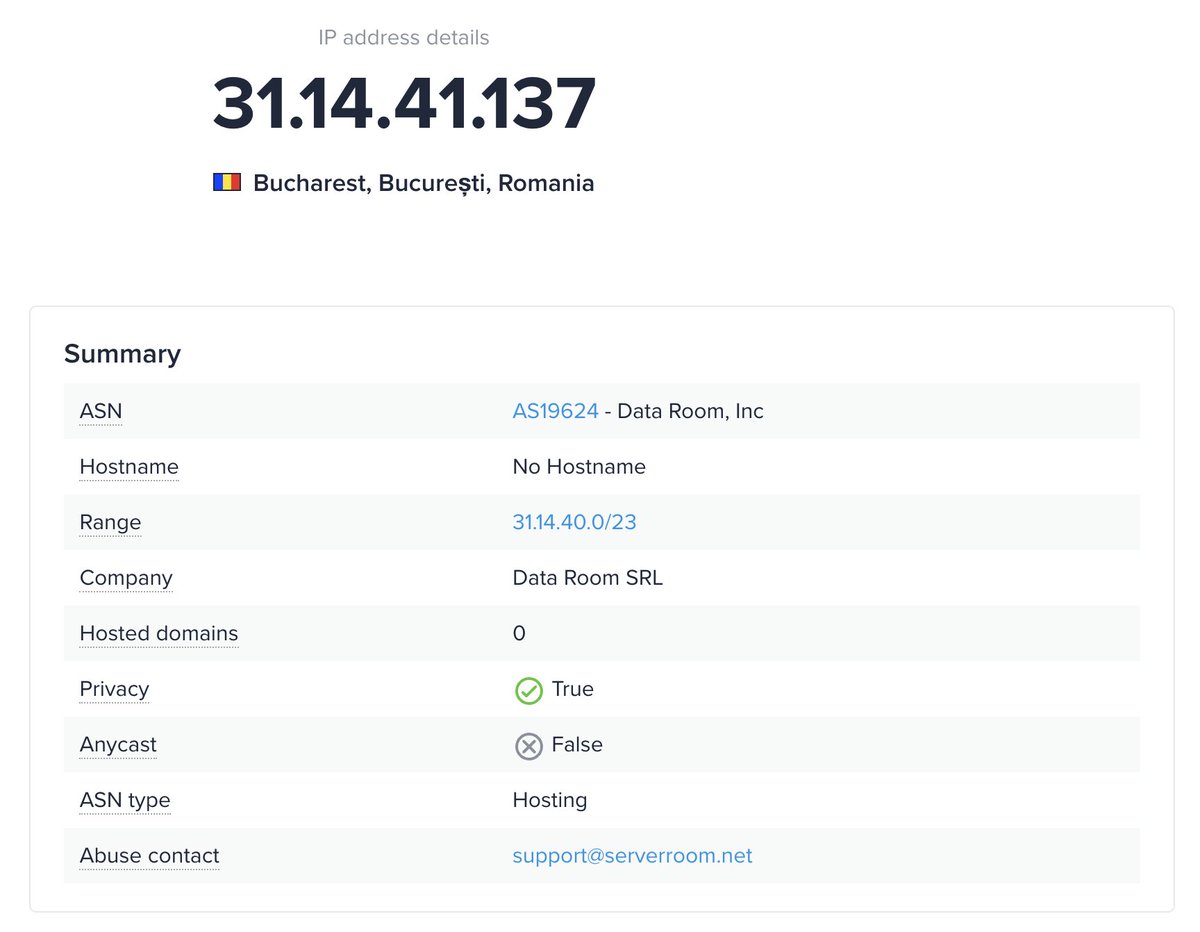Screen dimensions: 1200x932
Task: Click the IP address 31.14.41.137 heading
Action: (404, 104)
